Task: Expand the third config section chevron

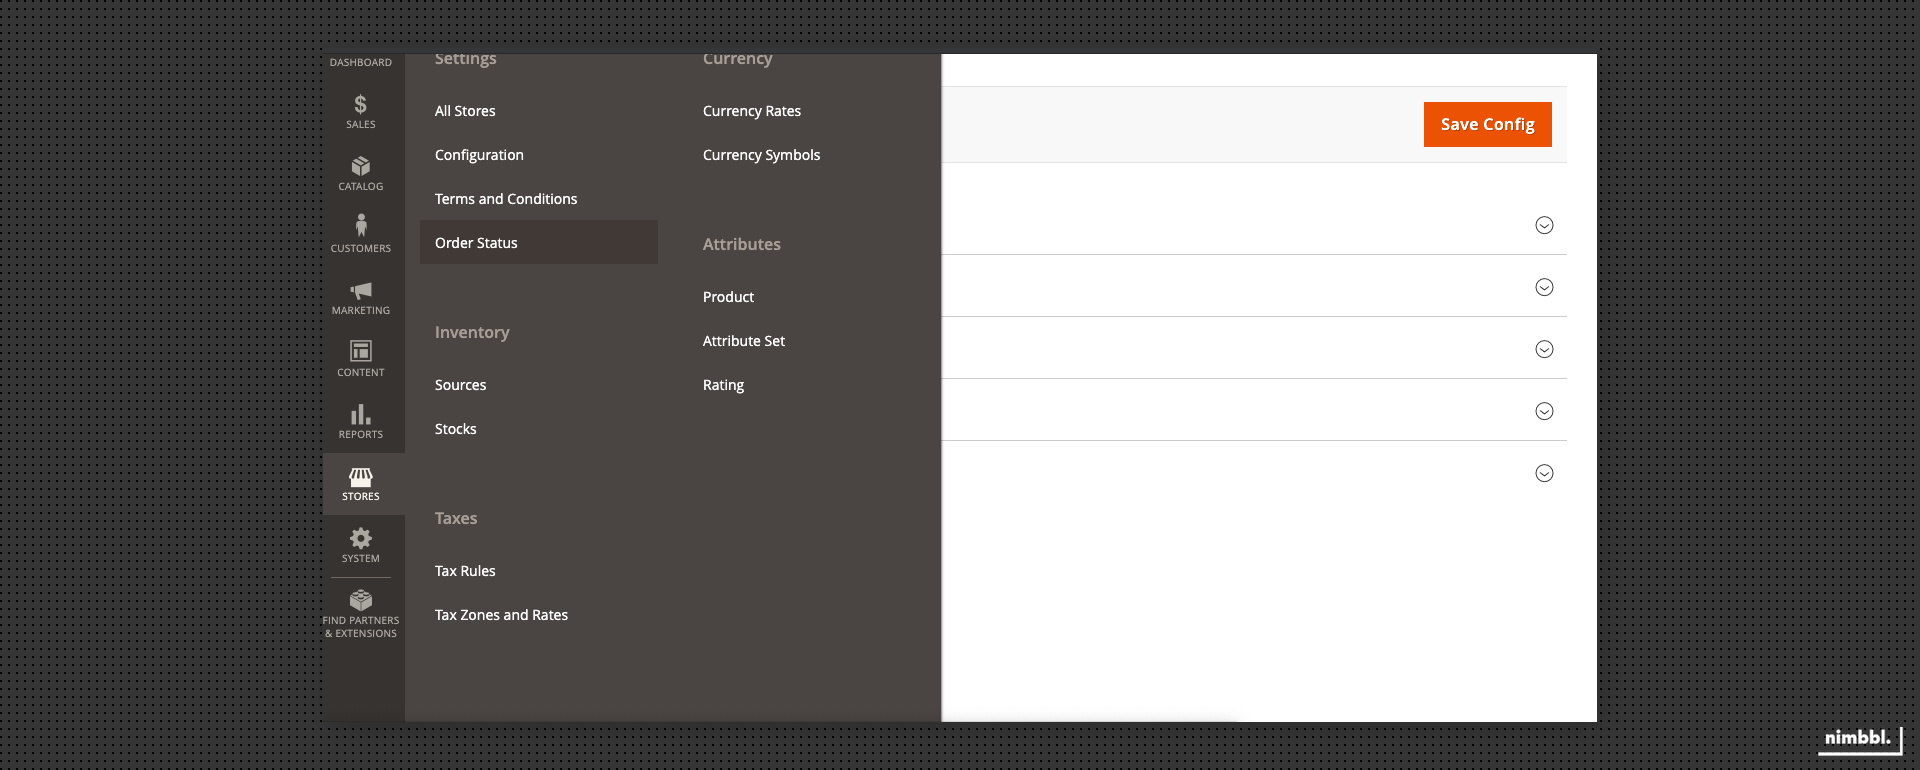Action: tap(1544, 349)
